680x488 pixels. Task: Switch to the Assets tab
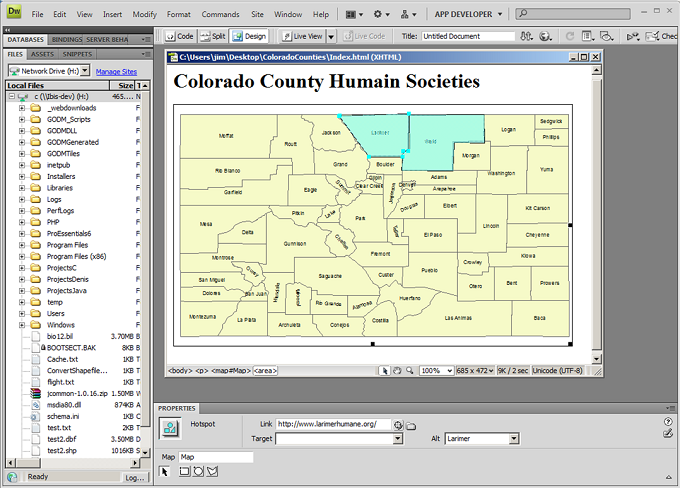coord(43,54)
